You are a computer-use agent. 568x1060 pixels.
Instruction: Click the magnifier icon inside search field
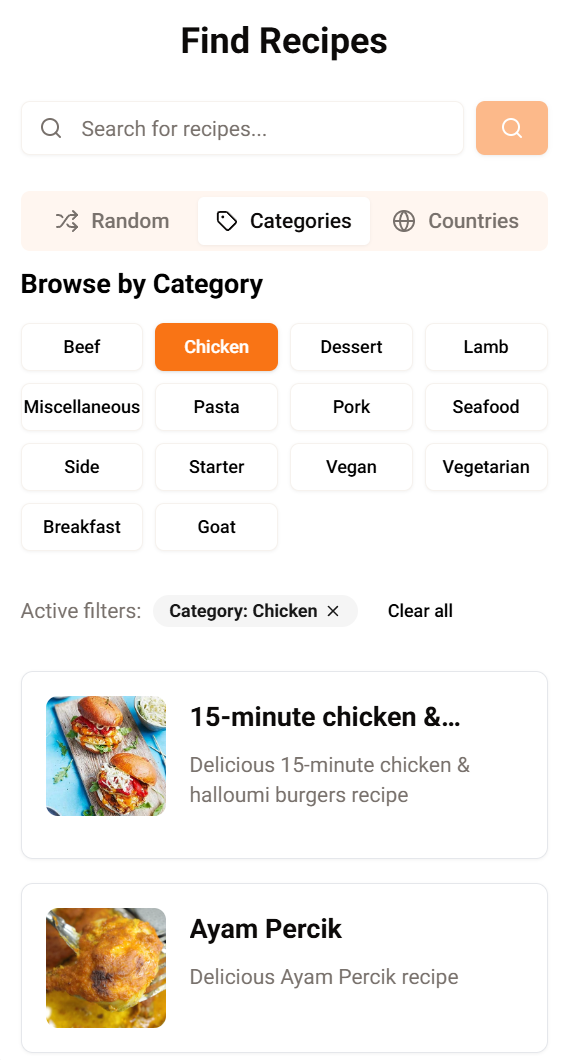pos(51,128)
